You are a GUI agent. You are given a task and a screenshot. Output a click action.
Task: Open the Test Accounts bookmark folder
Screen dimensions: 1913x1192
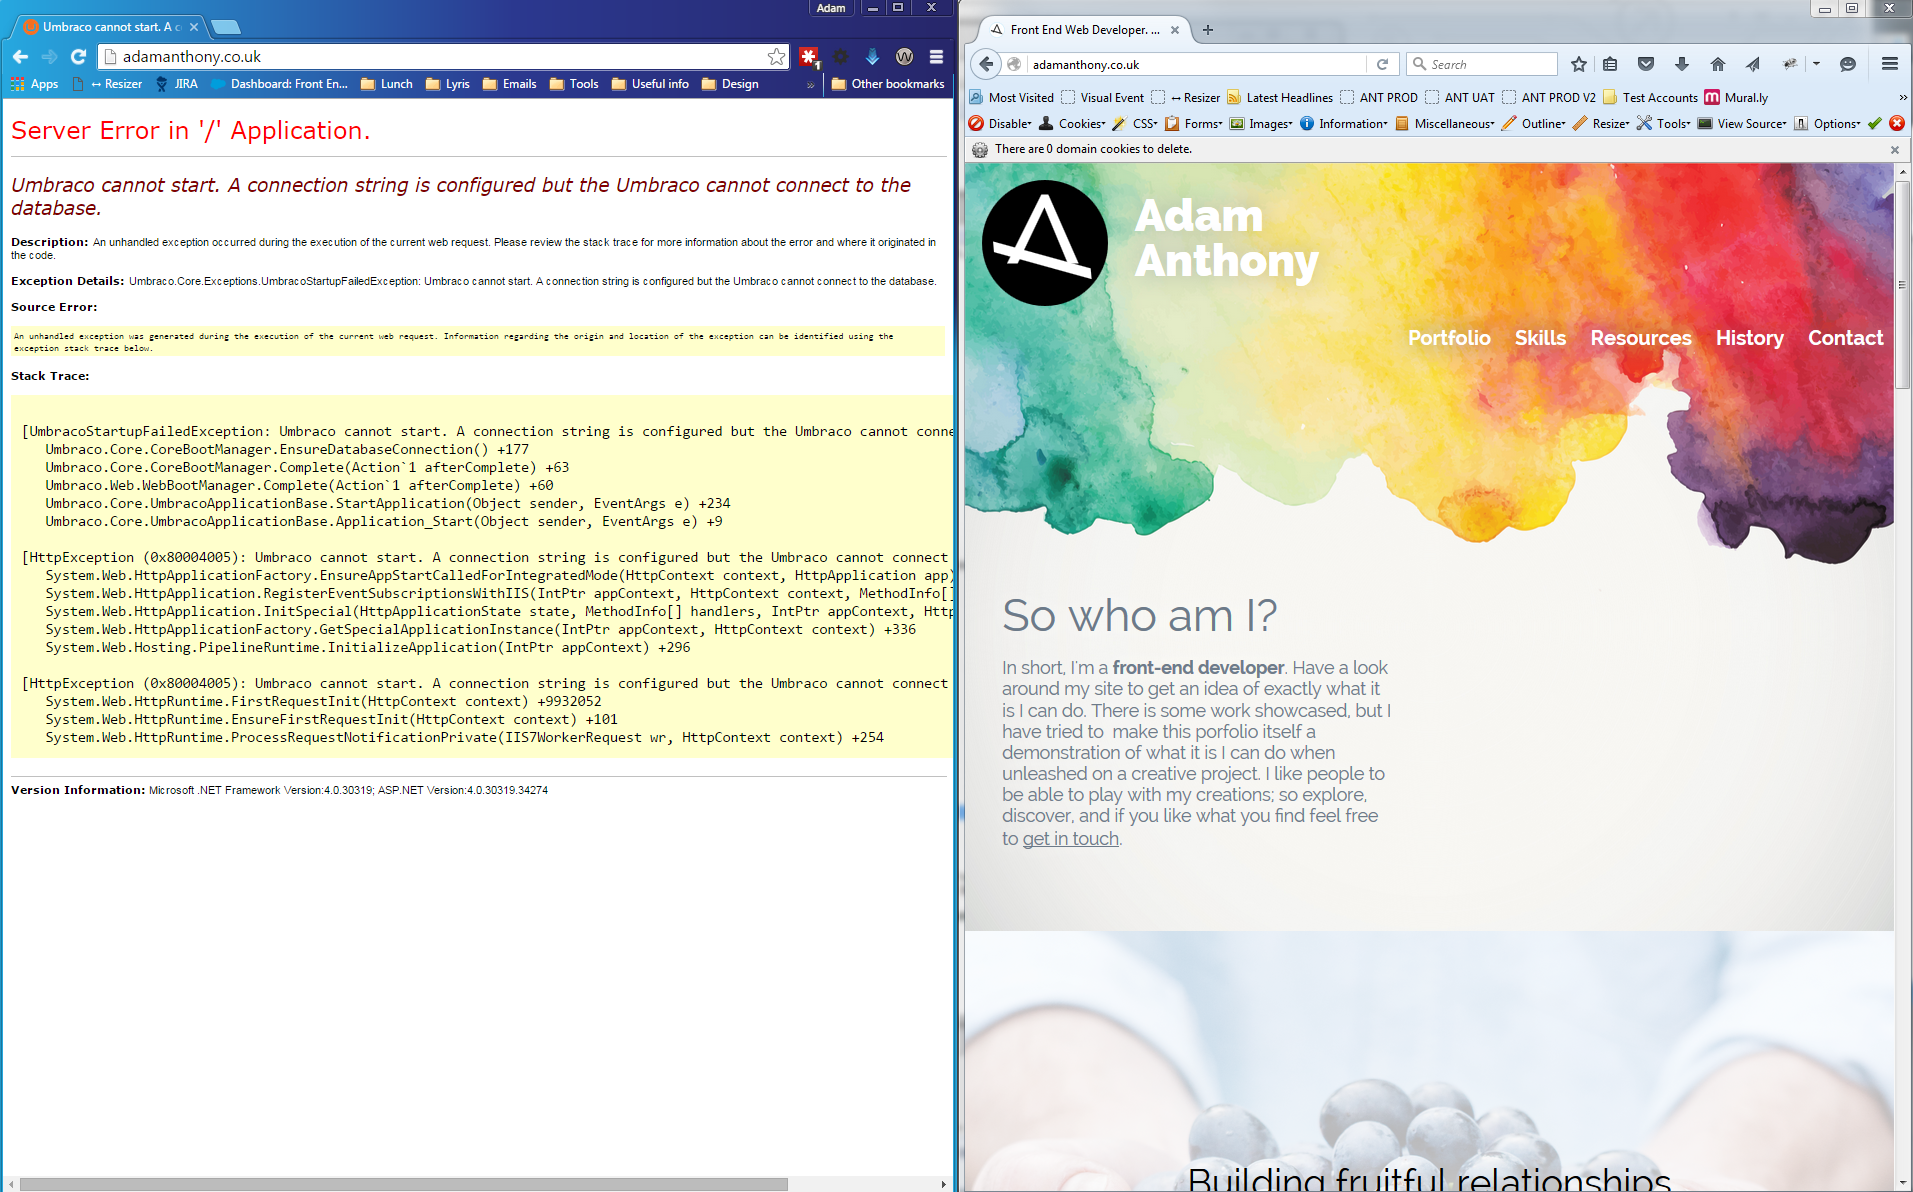(1651, 97)
